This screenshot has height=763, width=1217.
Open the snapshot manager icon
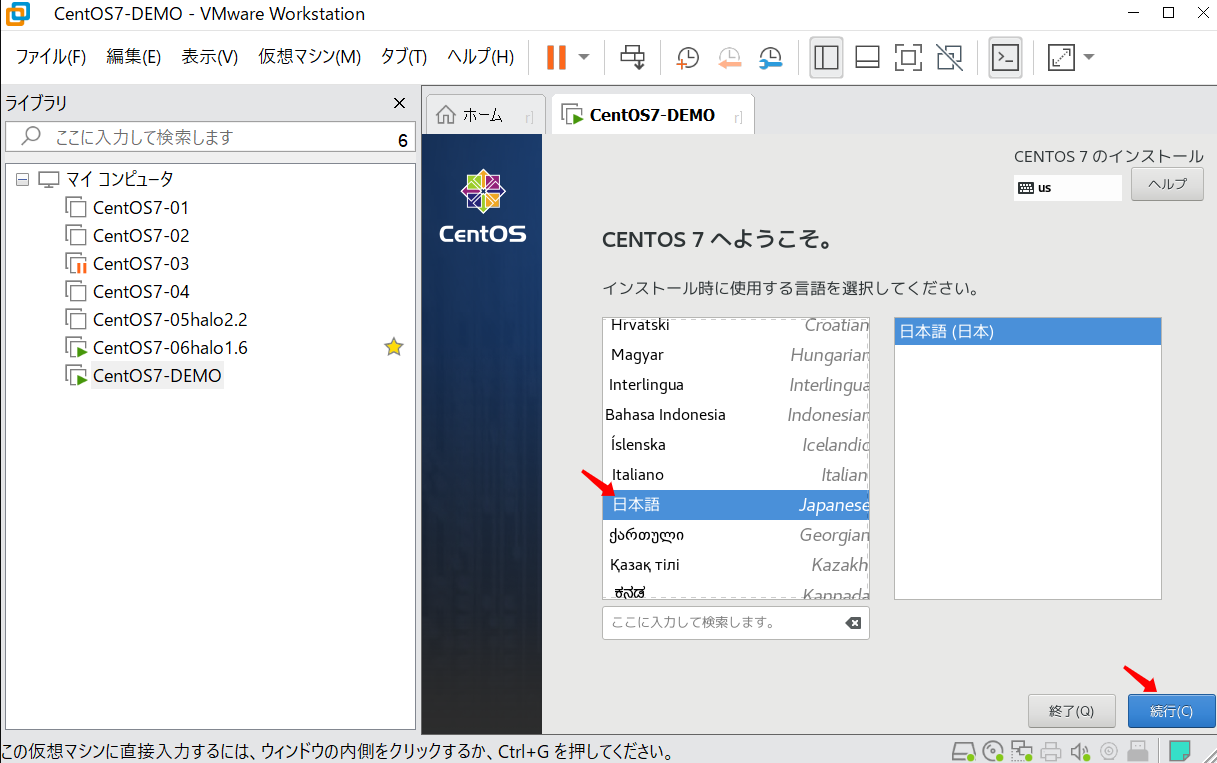(770, 58)
